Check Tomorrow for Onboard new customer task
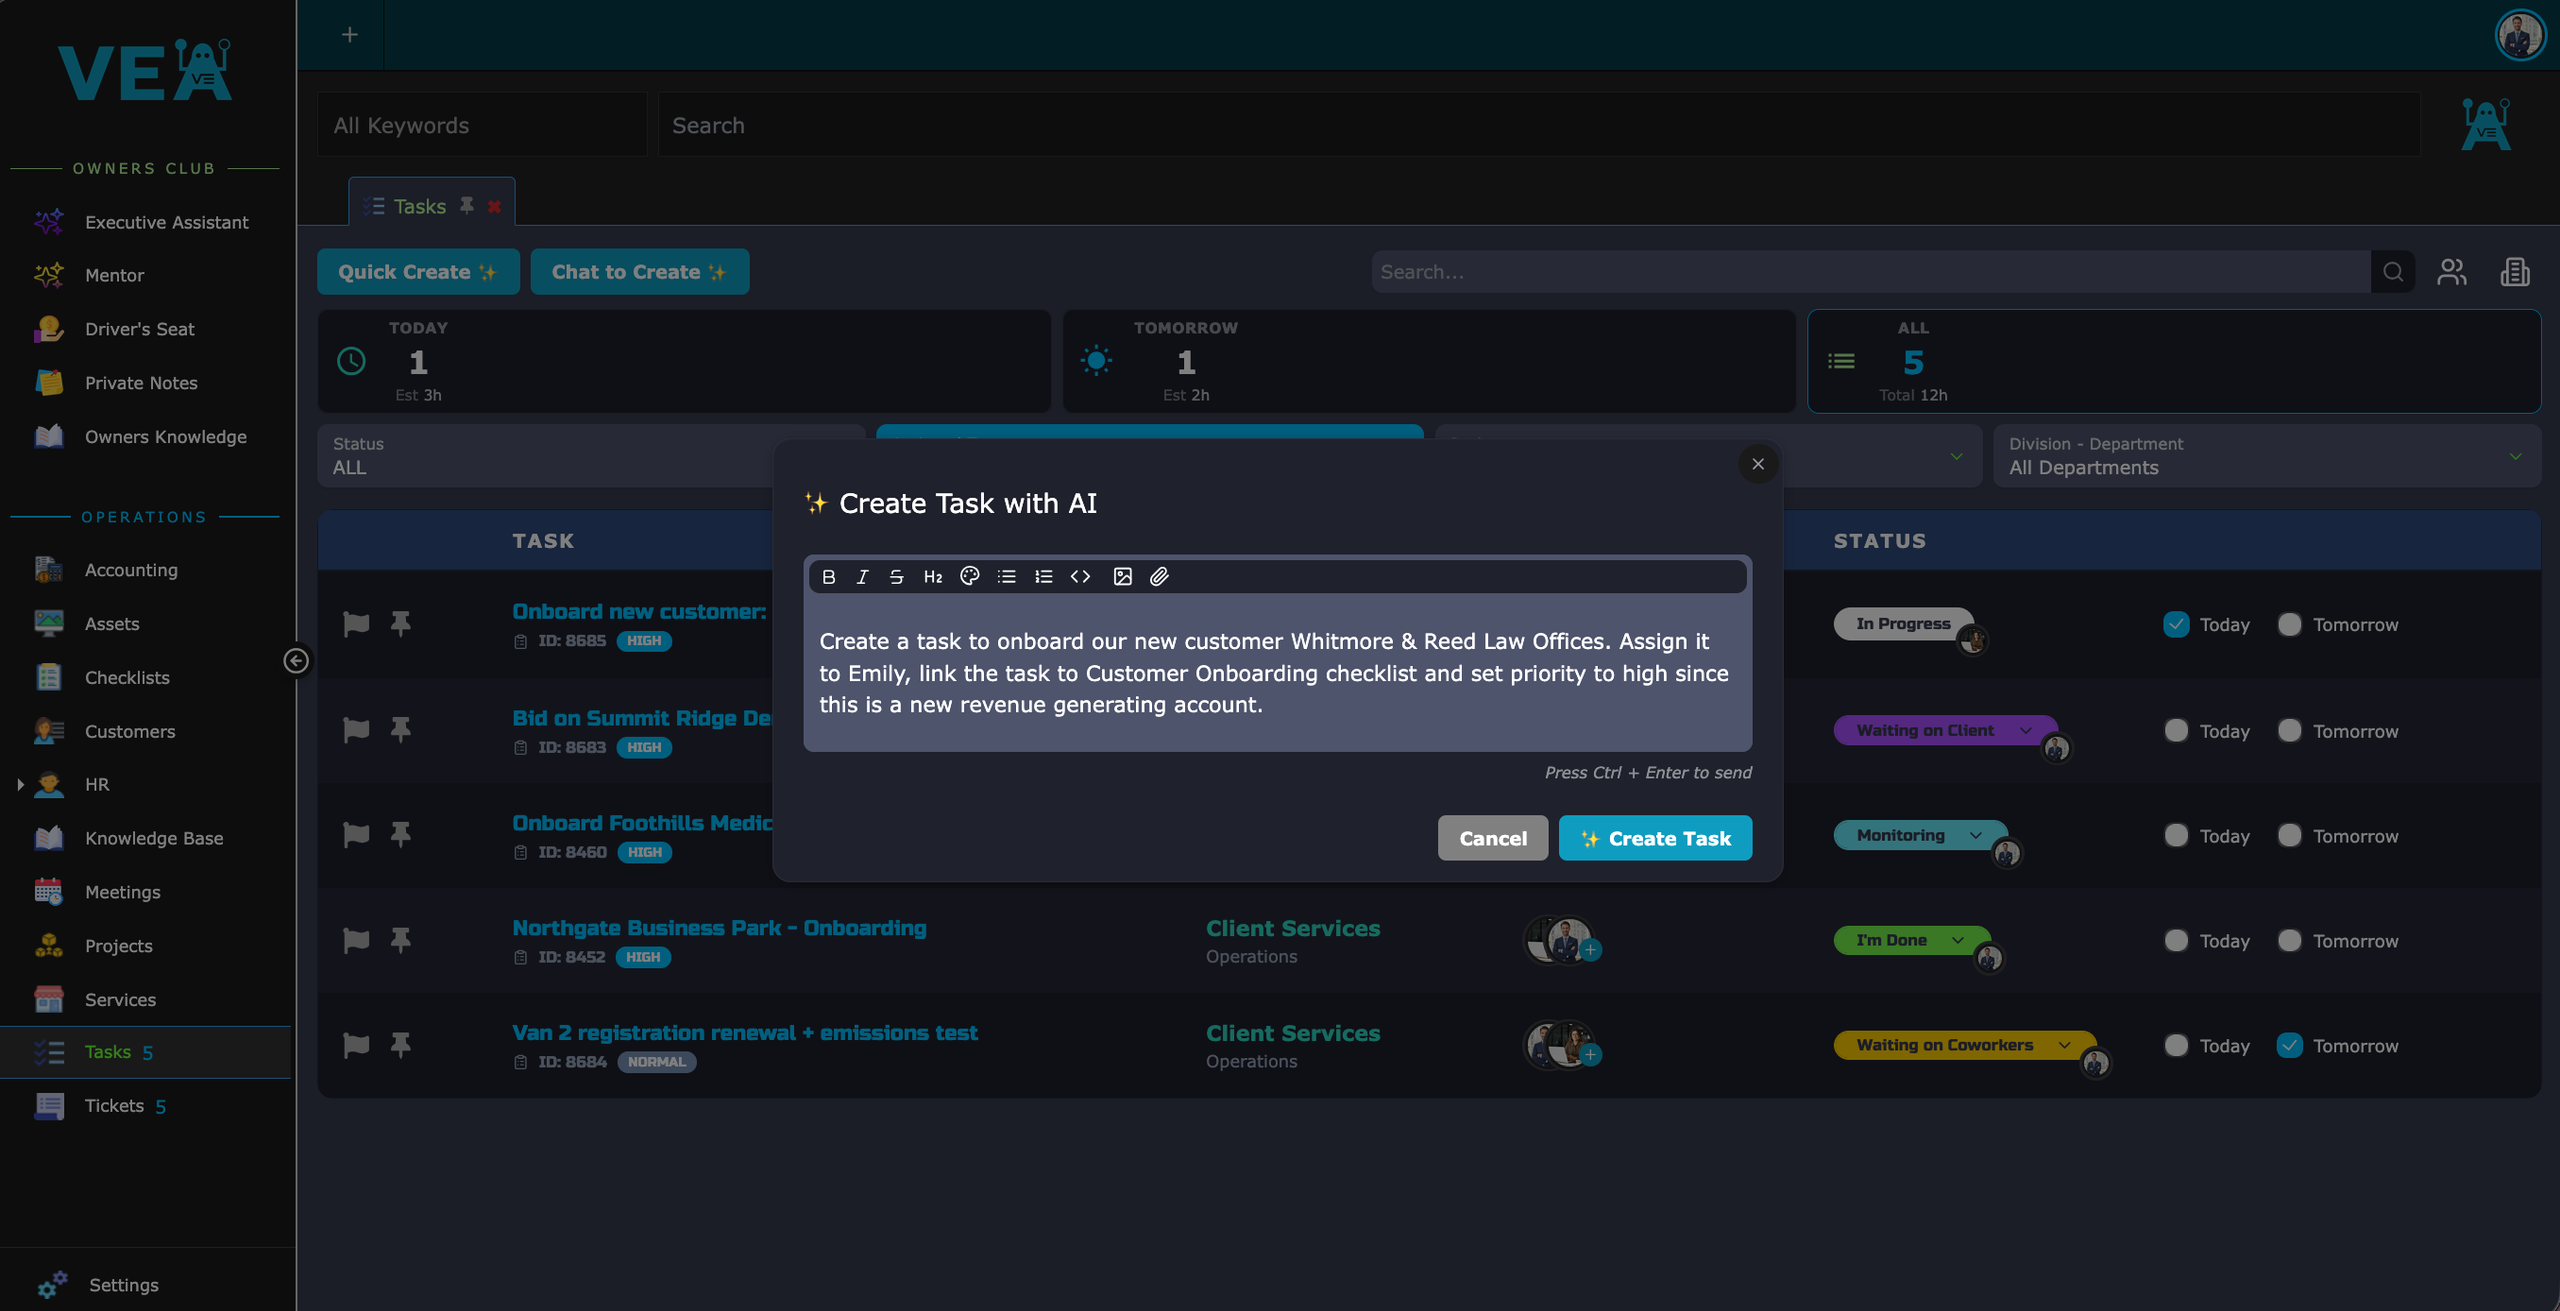The width and height of the screenshot is (2560, 1311). pos(2289,624)
